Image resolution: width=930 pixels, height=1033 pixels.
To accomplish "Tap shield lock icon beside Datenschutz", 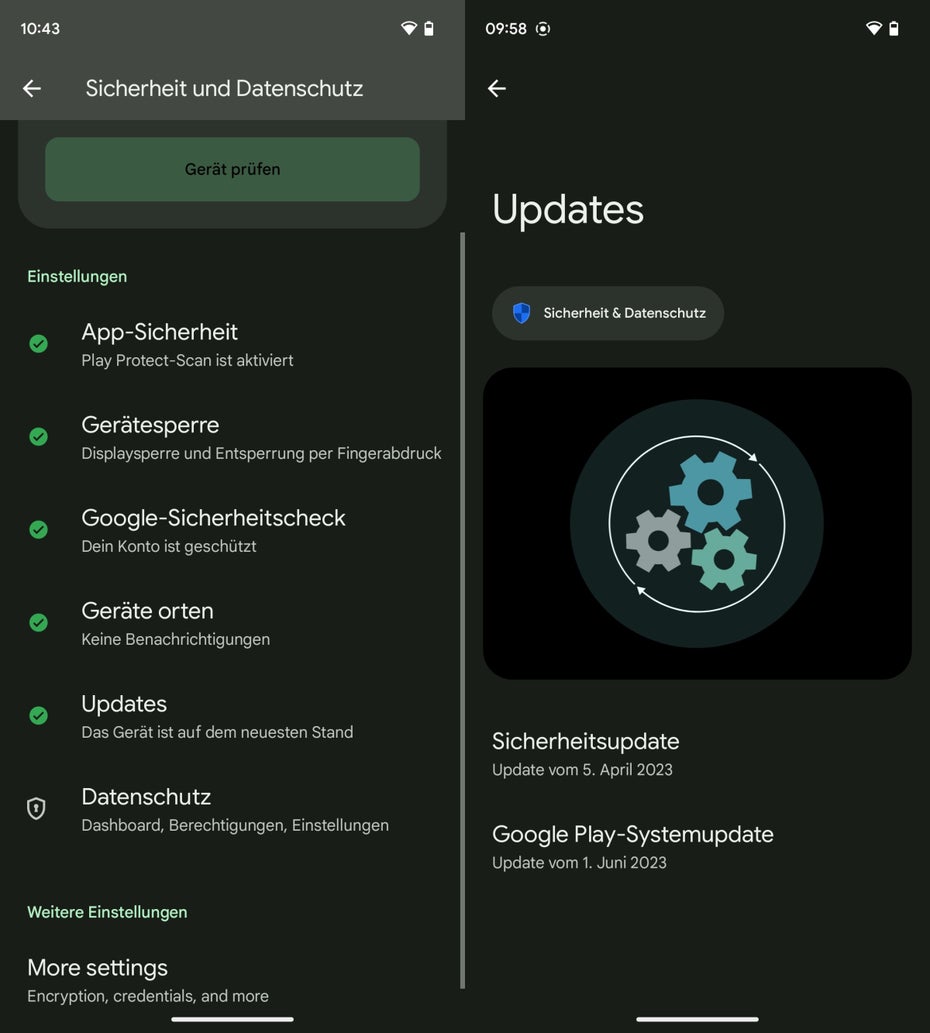I will pos(36,808).
